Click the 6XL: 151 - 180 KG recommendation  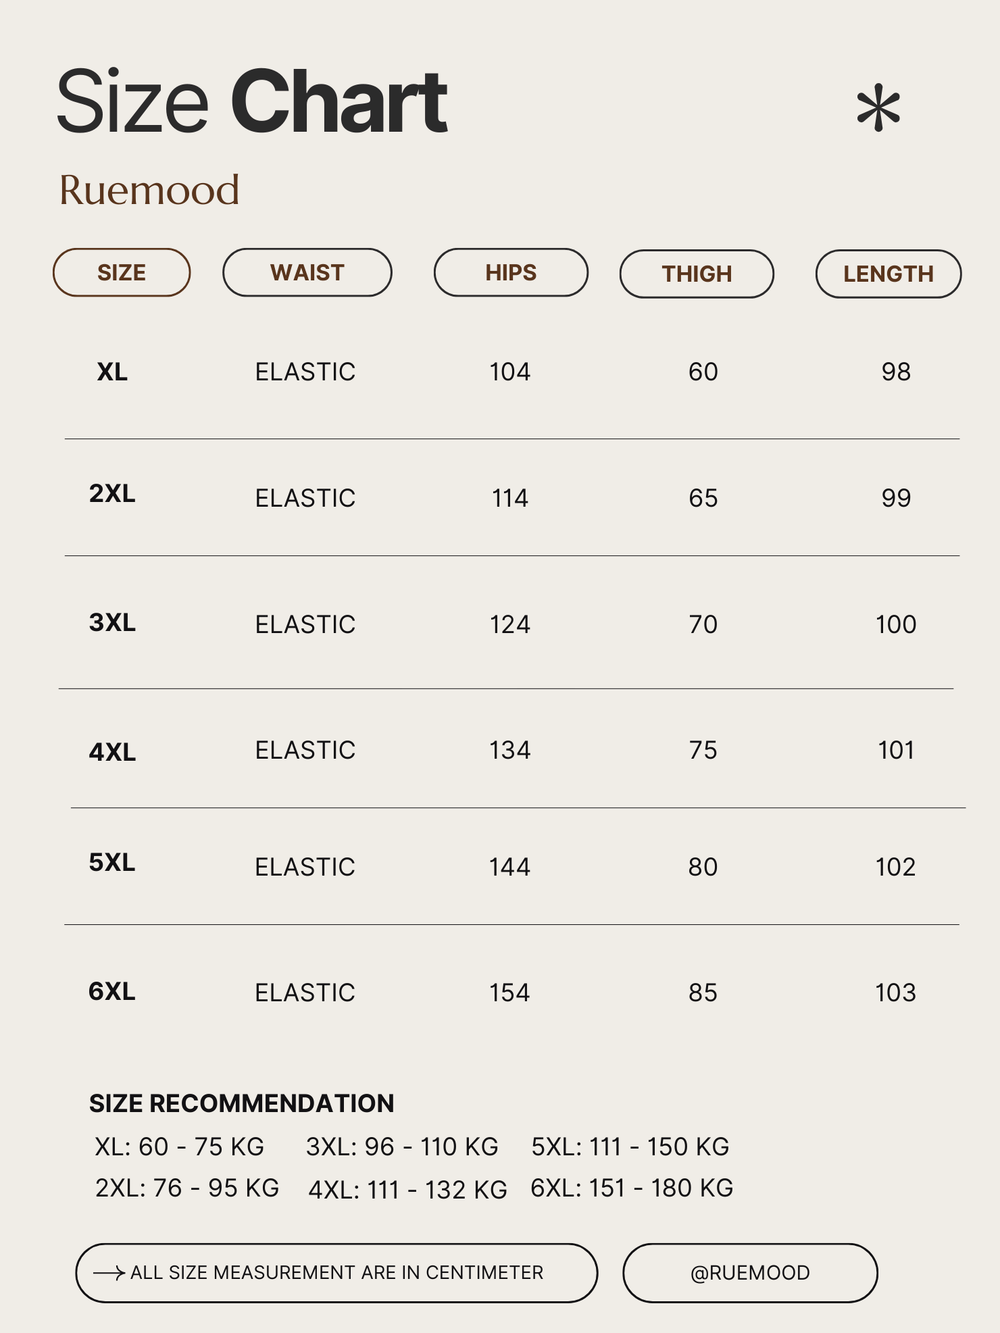coord(632,1188)
